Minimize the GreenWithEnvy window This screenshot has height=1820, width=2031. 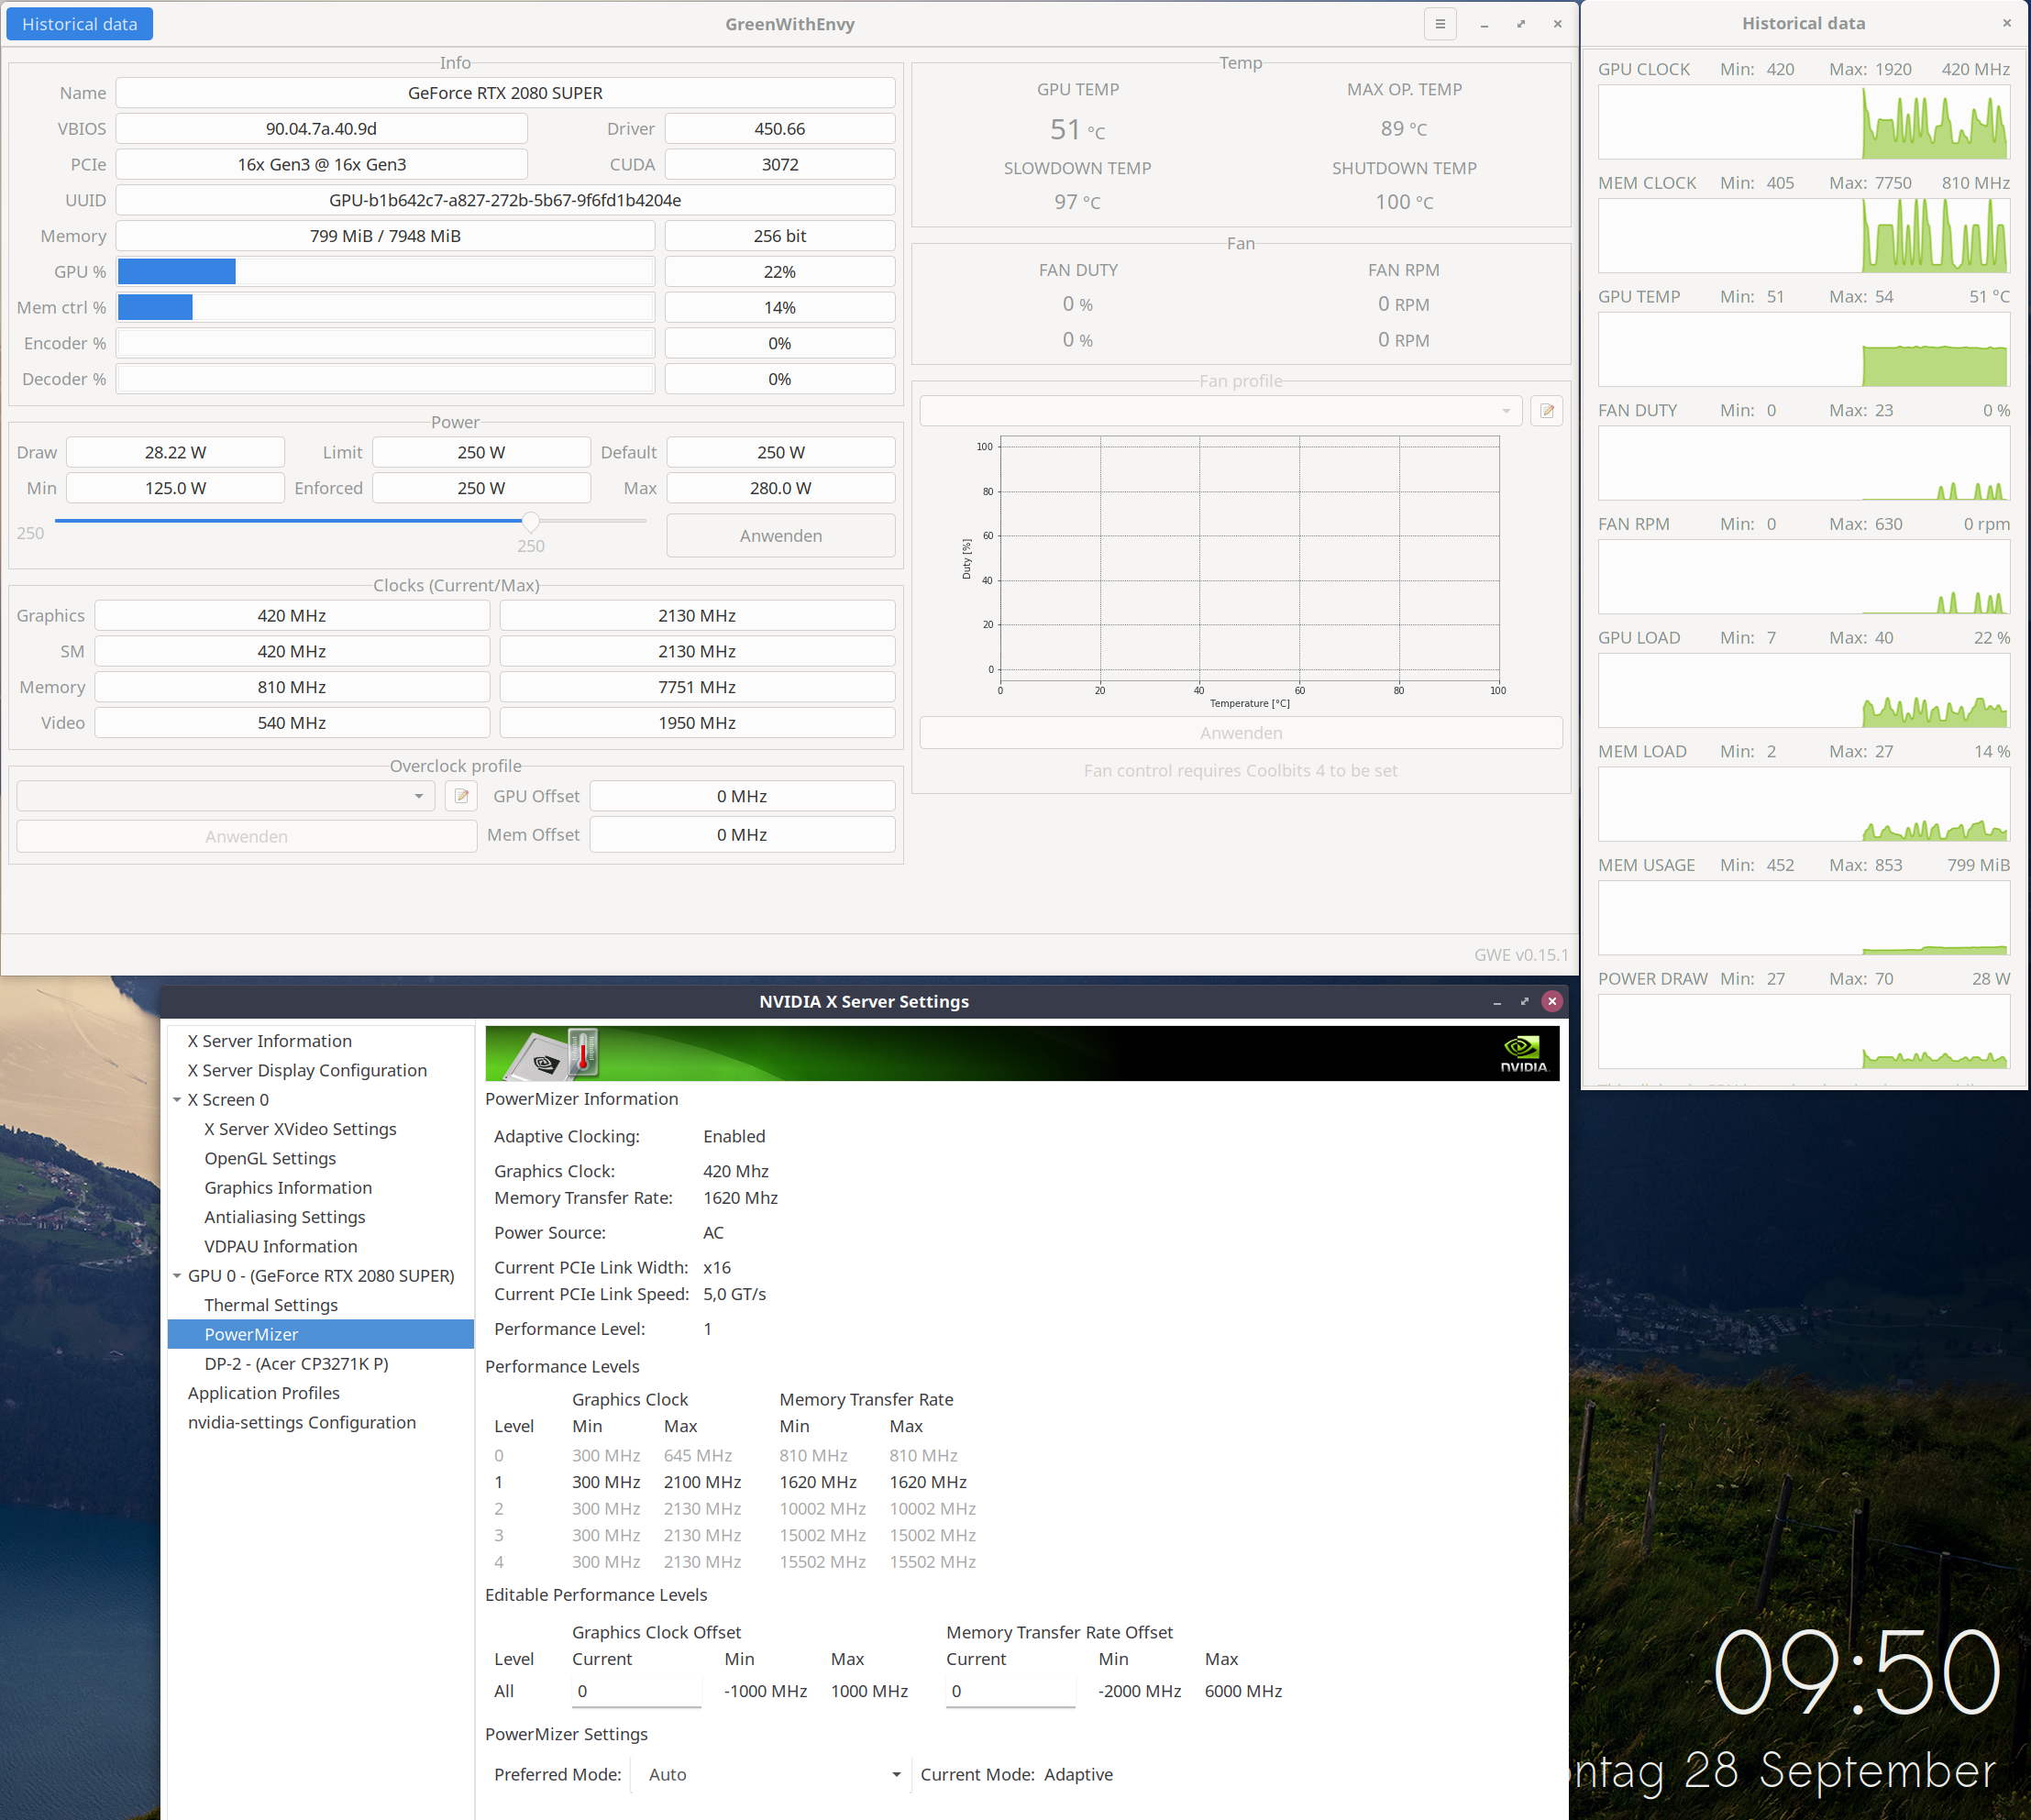click(1484, 24)
